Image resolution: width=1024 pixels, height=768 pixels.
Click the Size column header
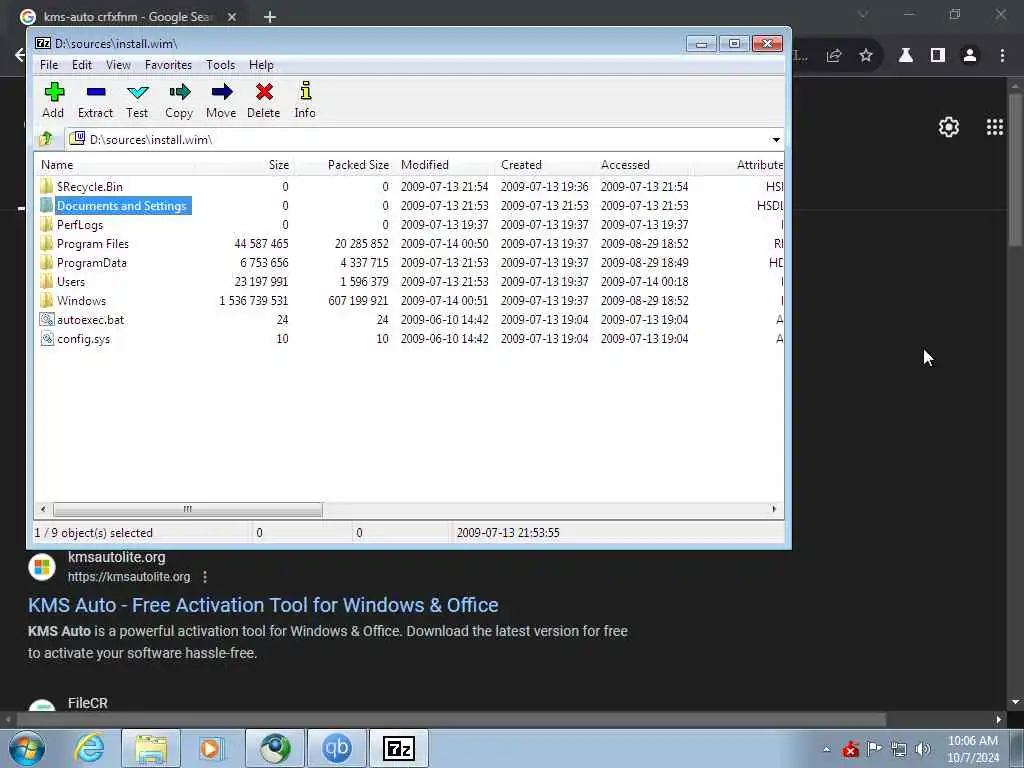244,165
